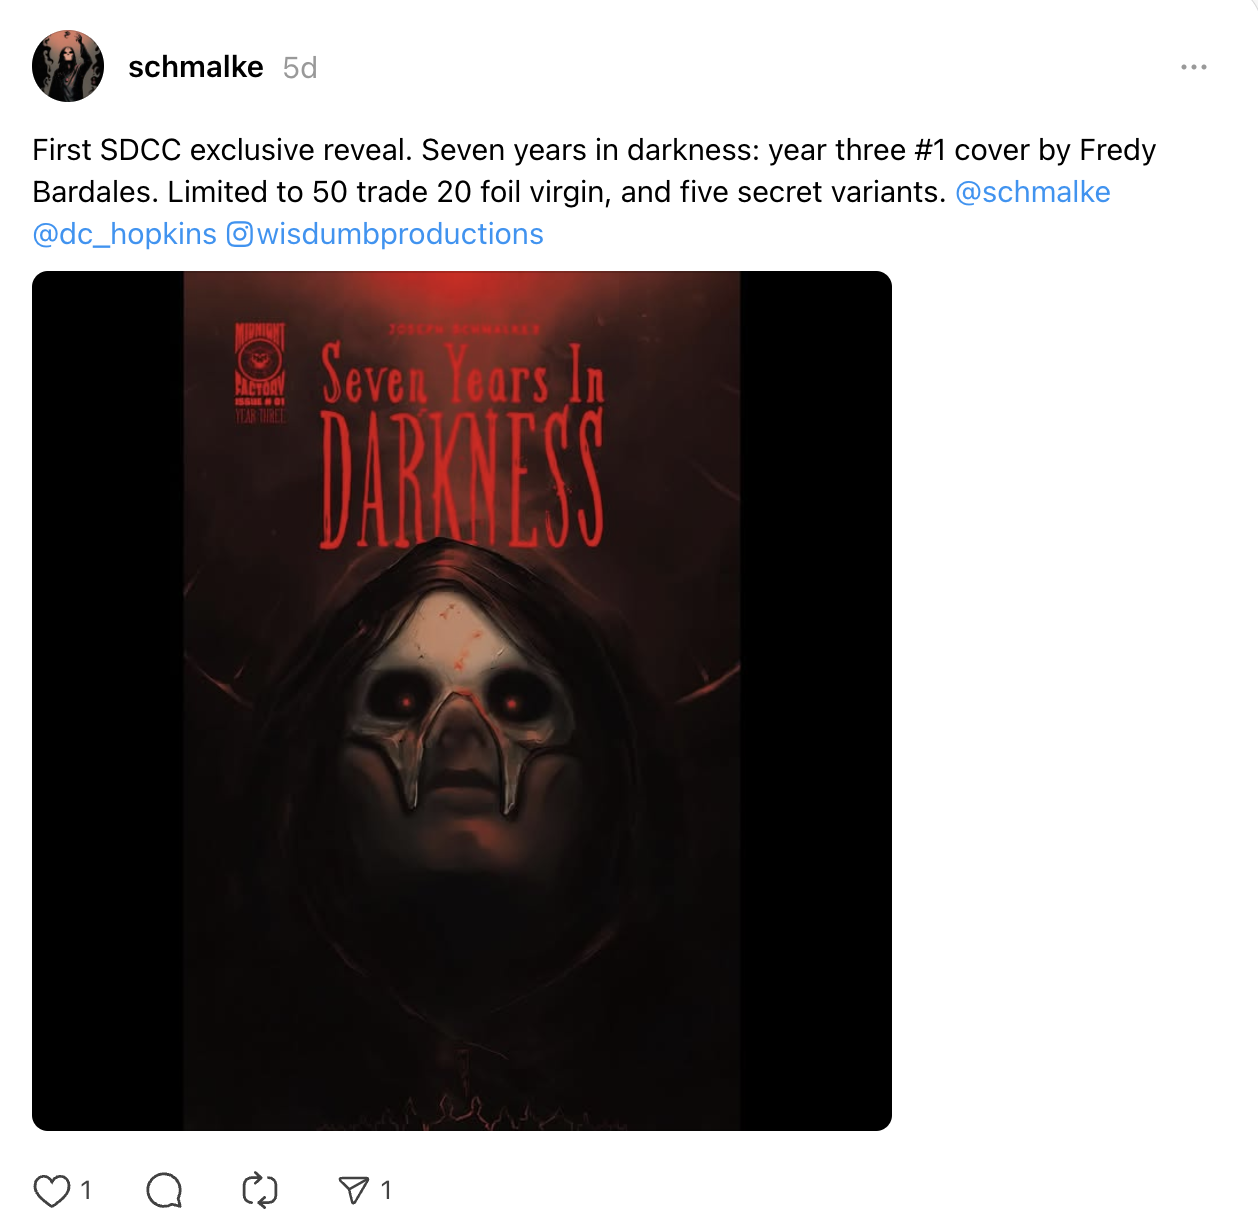
Task: Open the schmalke username link
Action: [x=196, y=67]
